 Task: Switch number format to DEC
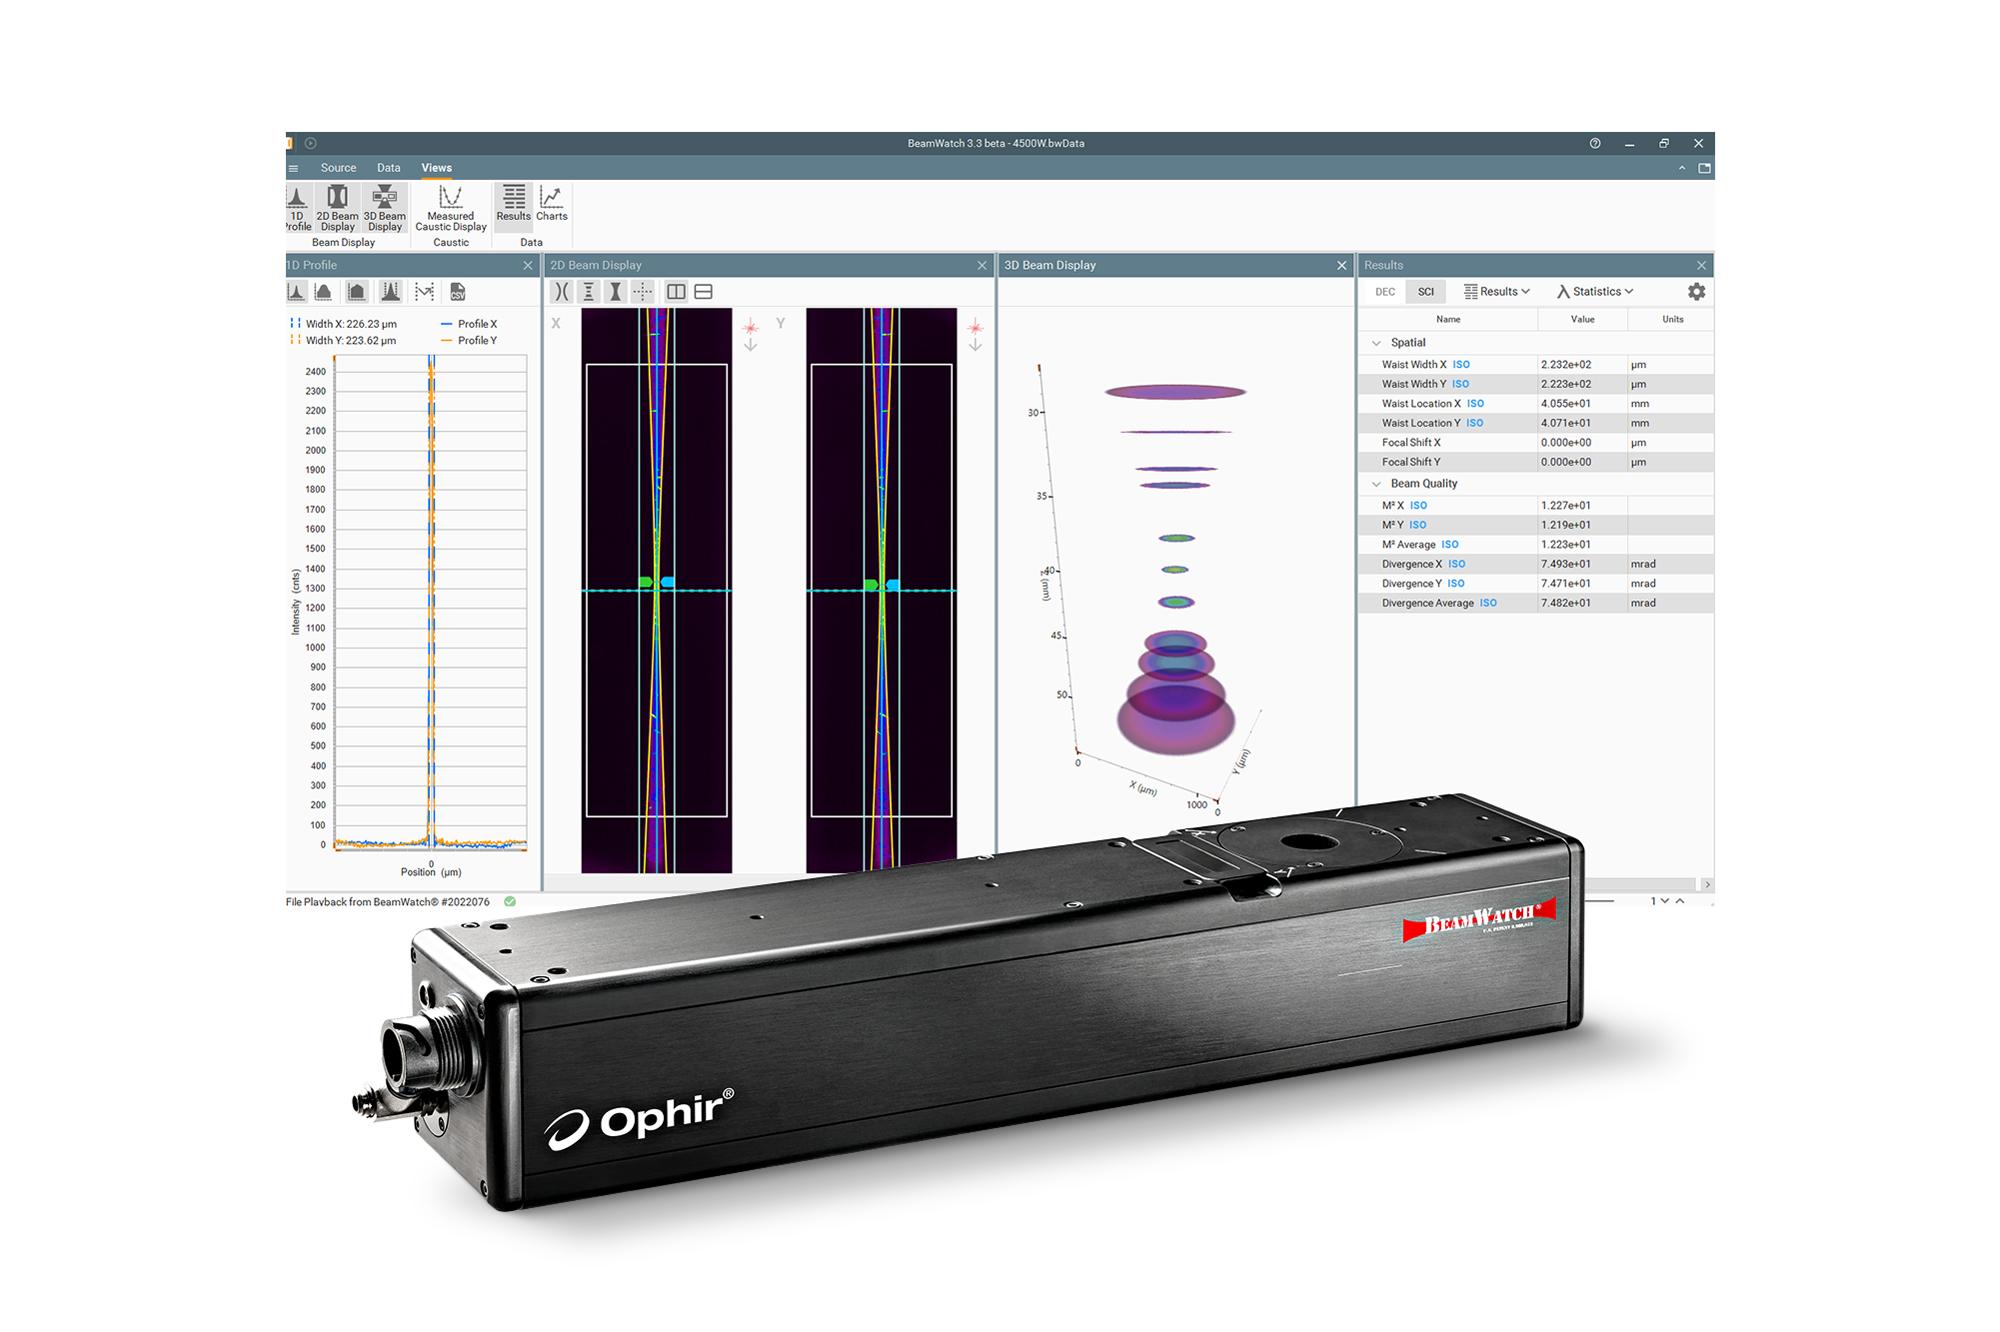(1386, 292)
